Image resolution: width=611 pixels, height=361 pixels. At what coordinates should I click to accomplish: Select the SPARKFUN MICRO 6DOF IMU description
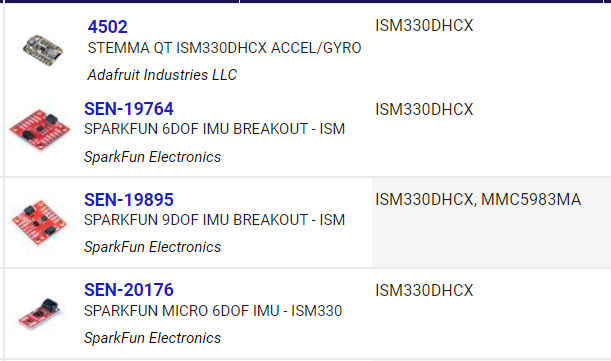[x=213, y=311]
